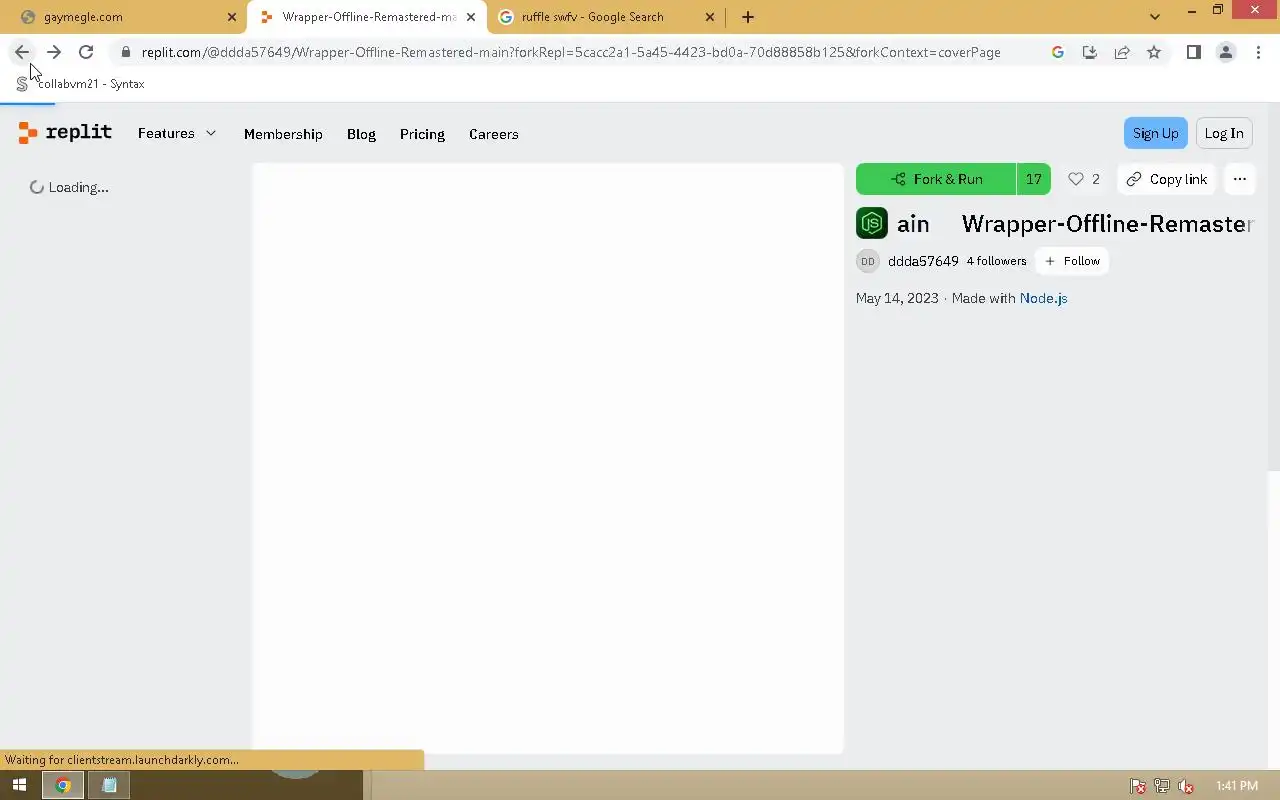1280x800 pixels.
Task: Open the Node.js language link
Action: pyautogui.click(x=1043, y=298)
